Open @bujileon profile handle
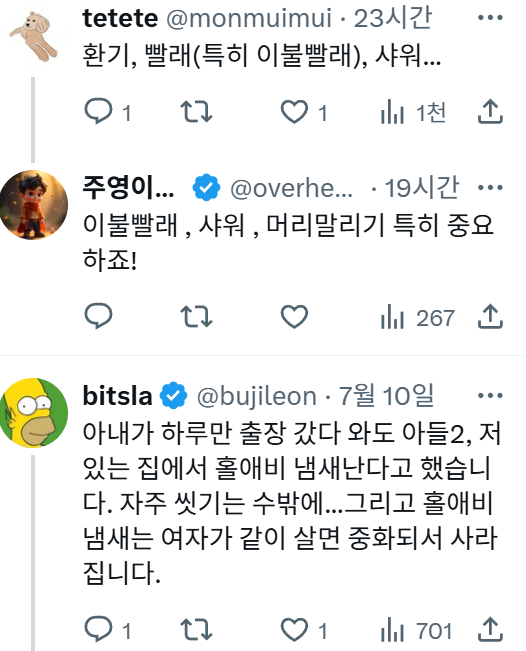Screen dimensions: 526x651 point(257,396)
